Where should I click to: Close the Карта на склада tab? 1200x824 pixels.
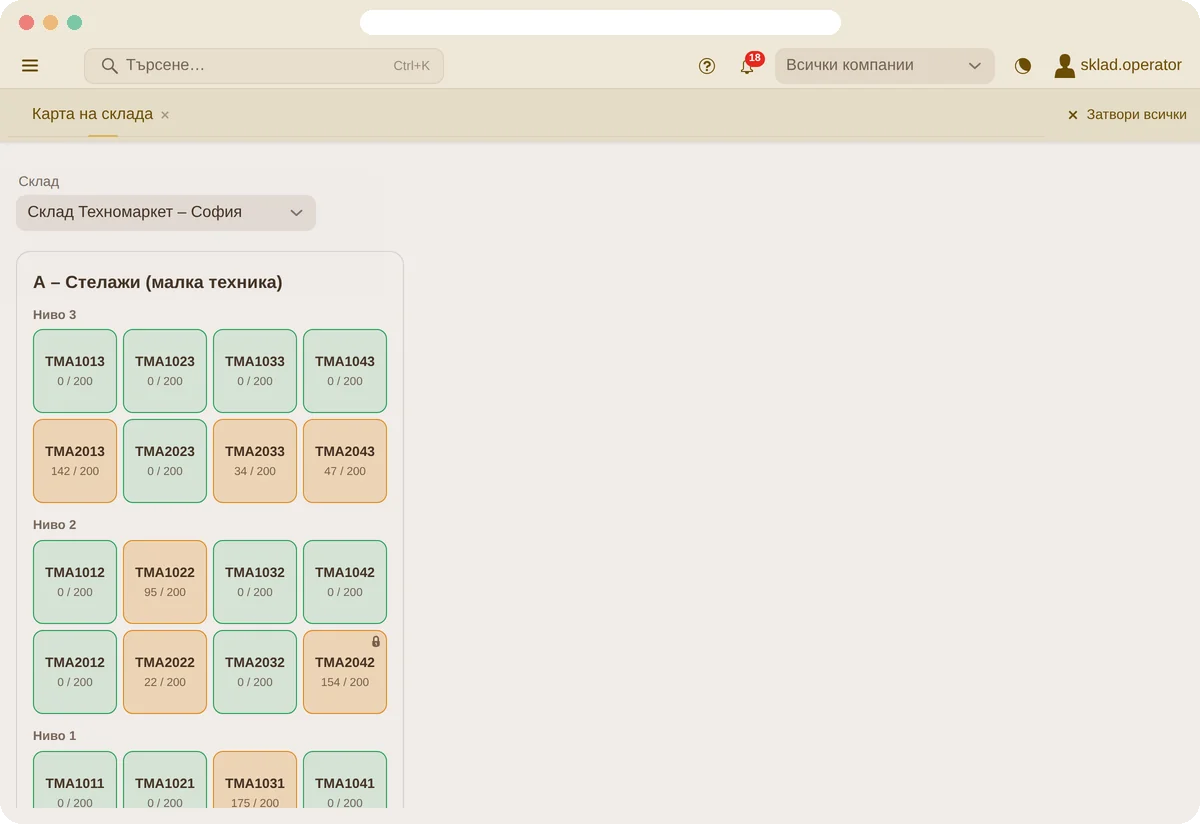pos(165,115)
